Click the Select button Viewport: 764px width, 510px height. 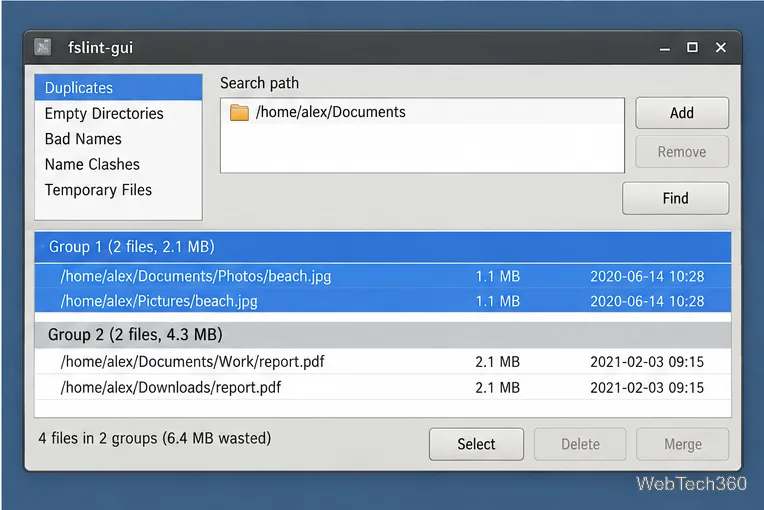point(476,444)
